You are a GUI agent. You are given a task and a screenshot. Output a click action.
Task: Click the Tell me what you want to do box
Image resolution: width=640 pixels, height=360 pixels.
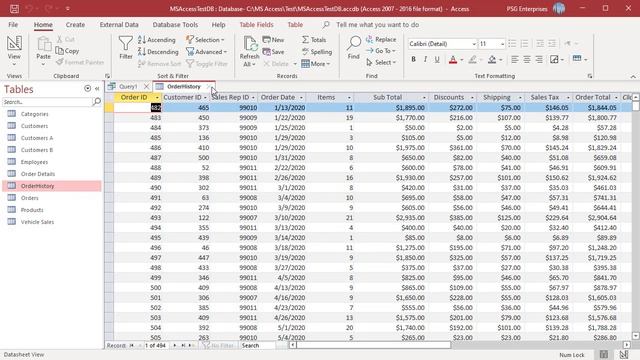pyautogui.click(x=378, y=25)
